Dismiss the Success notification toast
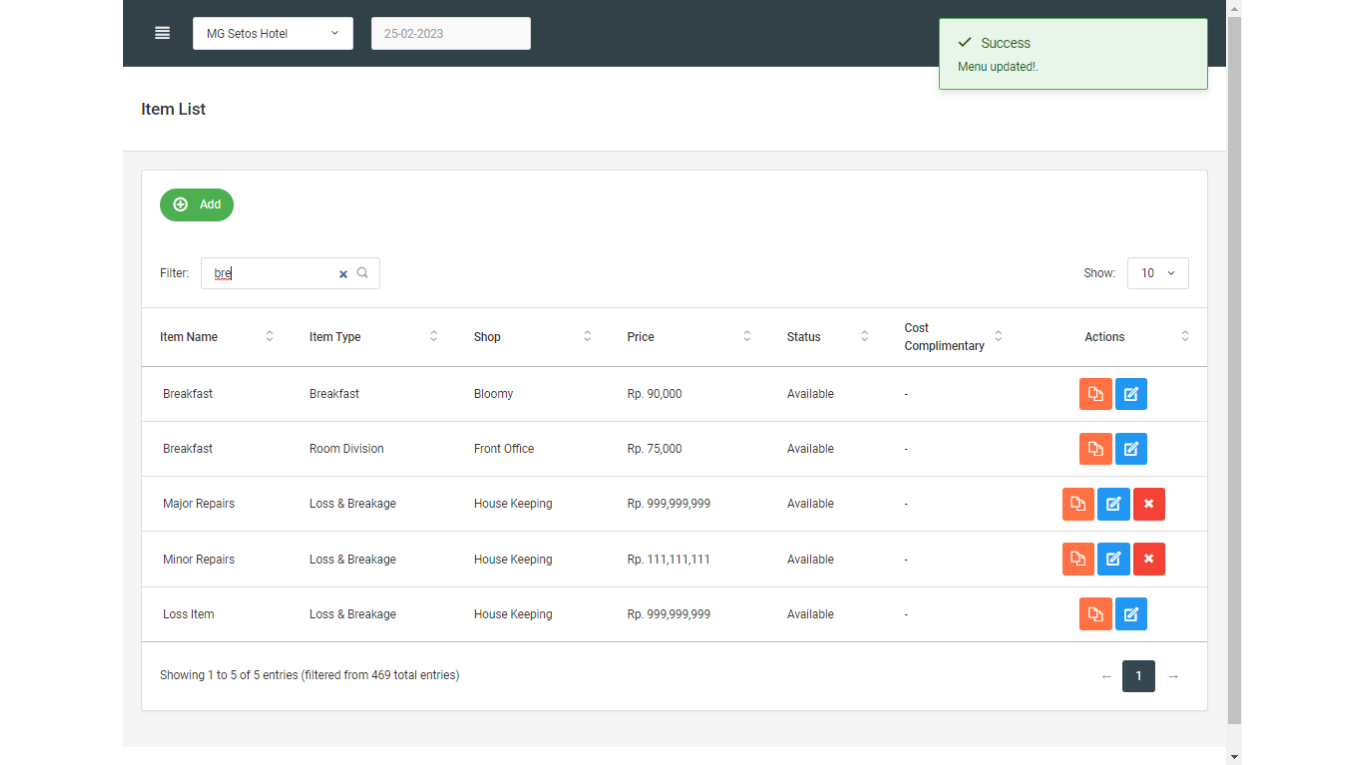Viewport: 1365px width, 765px height. [x=1073, y=54]
